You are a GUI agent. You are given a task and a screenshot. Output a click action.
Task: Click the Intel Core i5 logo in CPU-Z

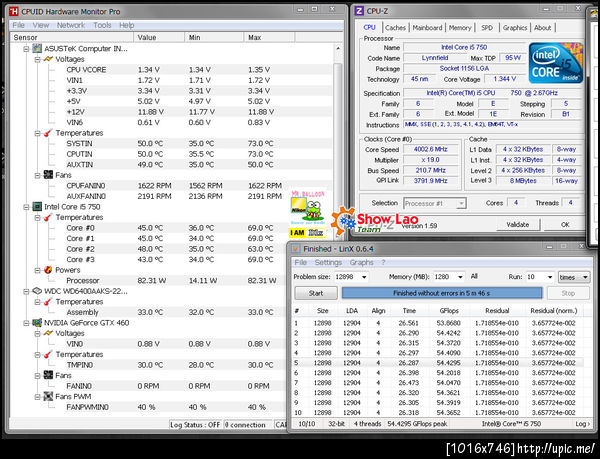point(556,63)
